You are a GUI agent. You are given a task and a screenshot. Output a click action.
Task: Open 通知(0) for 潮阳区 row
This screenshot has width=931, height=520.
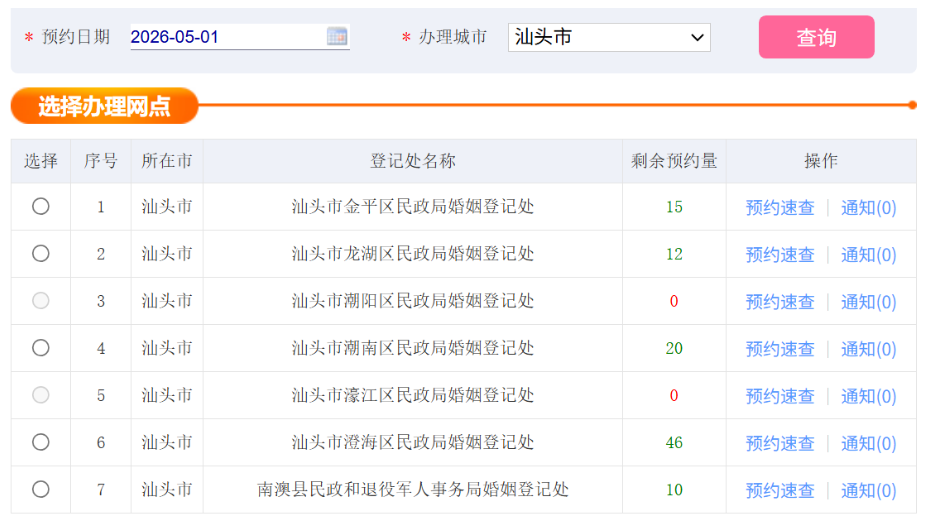tap(869, 302)
